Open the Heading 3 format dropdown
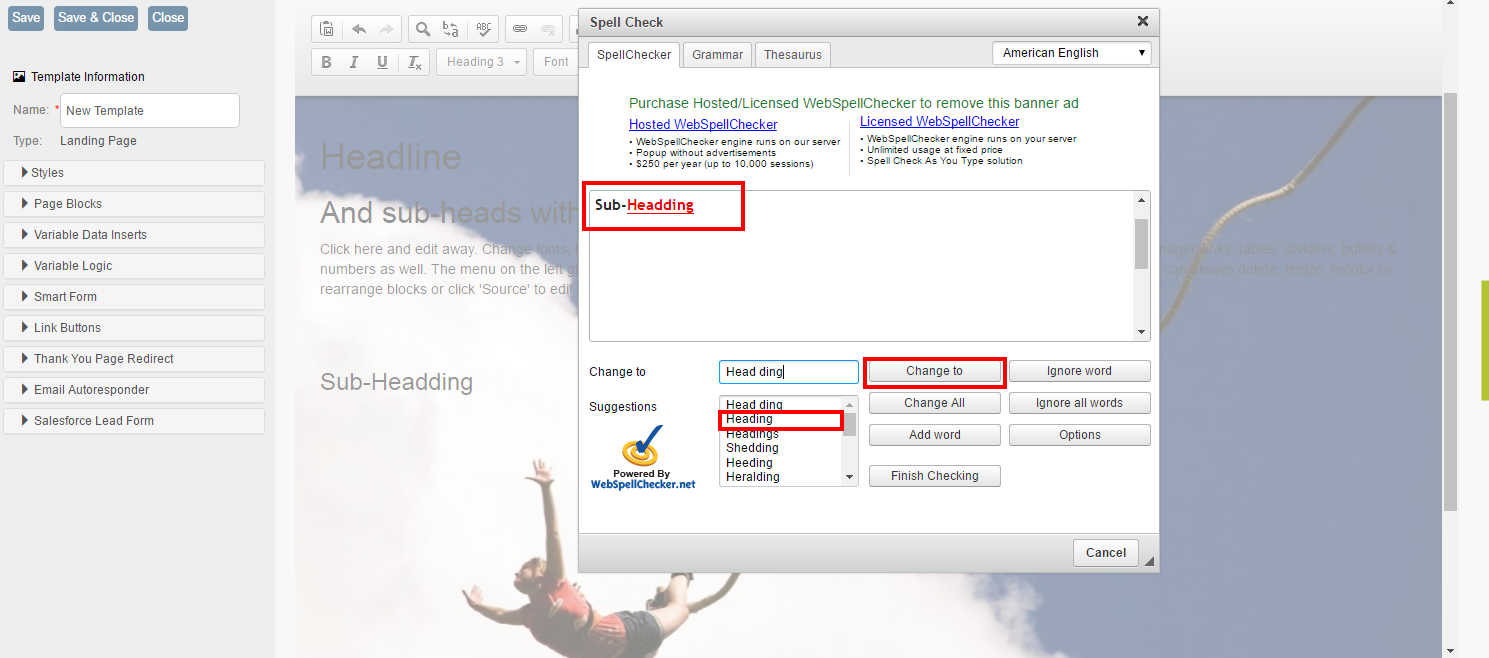 pyautogui.click(x=482, y=62)
